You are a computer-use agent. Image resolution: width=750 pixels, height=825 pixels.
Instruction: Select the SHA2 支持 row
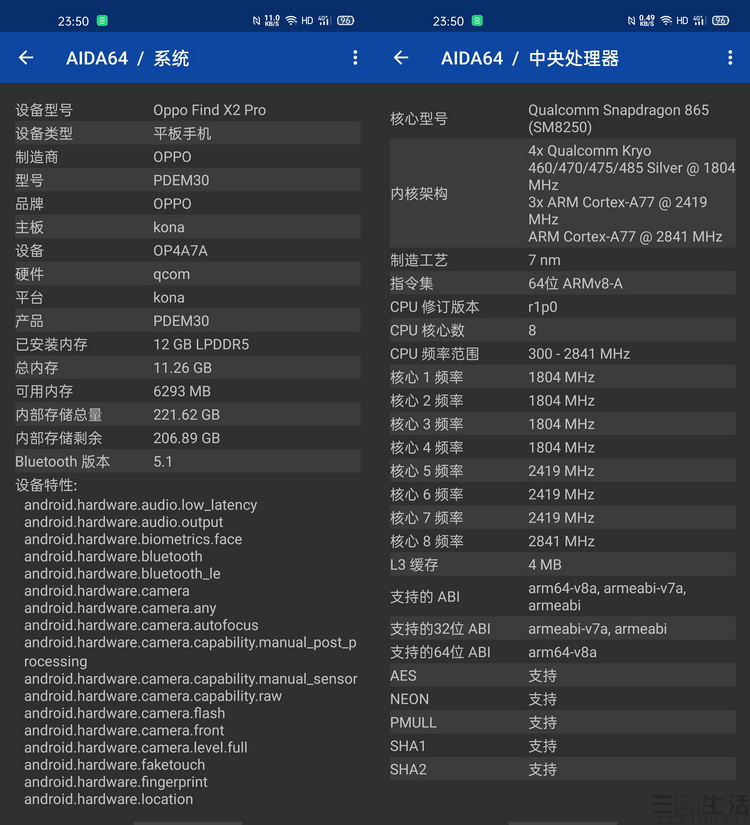(563, 769)
